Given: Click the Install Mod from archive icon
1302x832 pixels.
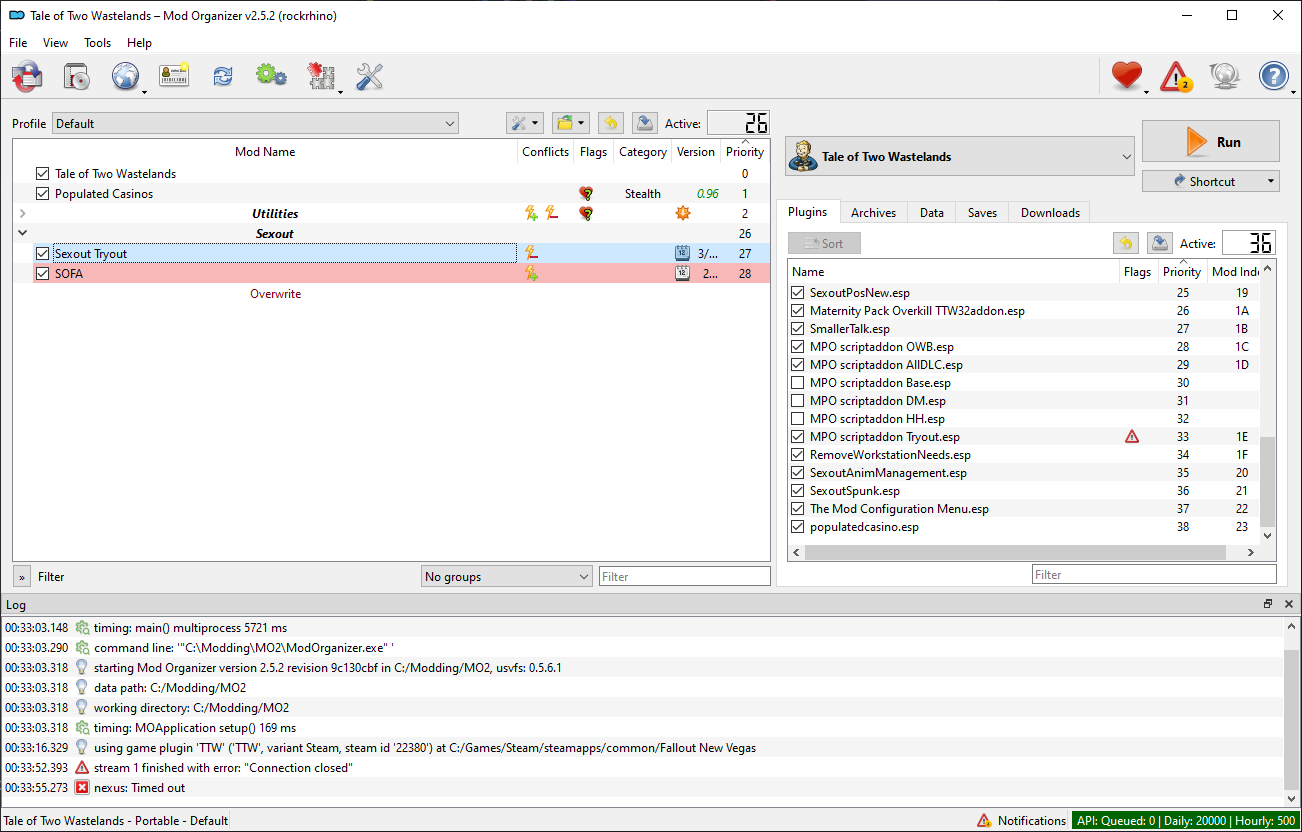Looking at the screenshot, I should tap(27, 76).
